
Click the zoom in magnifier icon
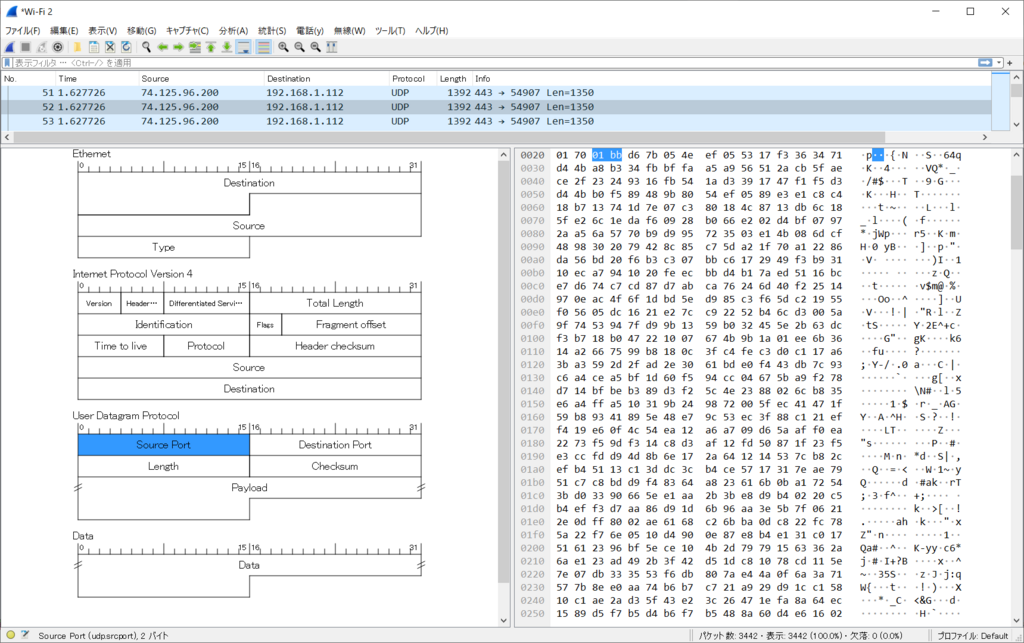(284, 47)
